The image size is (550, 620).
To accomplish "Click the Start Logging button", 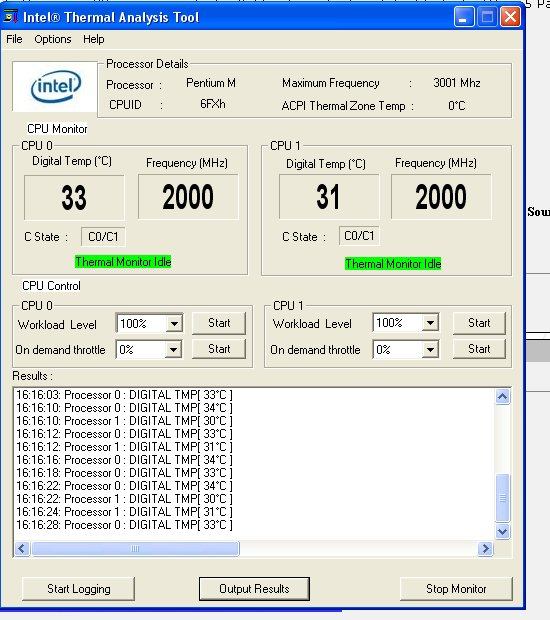I will [x=79, y=589].
